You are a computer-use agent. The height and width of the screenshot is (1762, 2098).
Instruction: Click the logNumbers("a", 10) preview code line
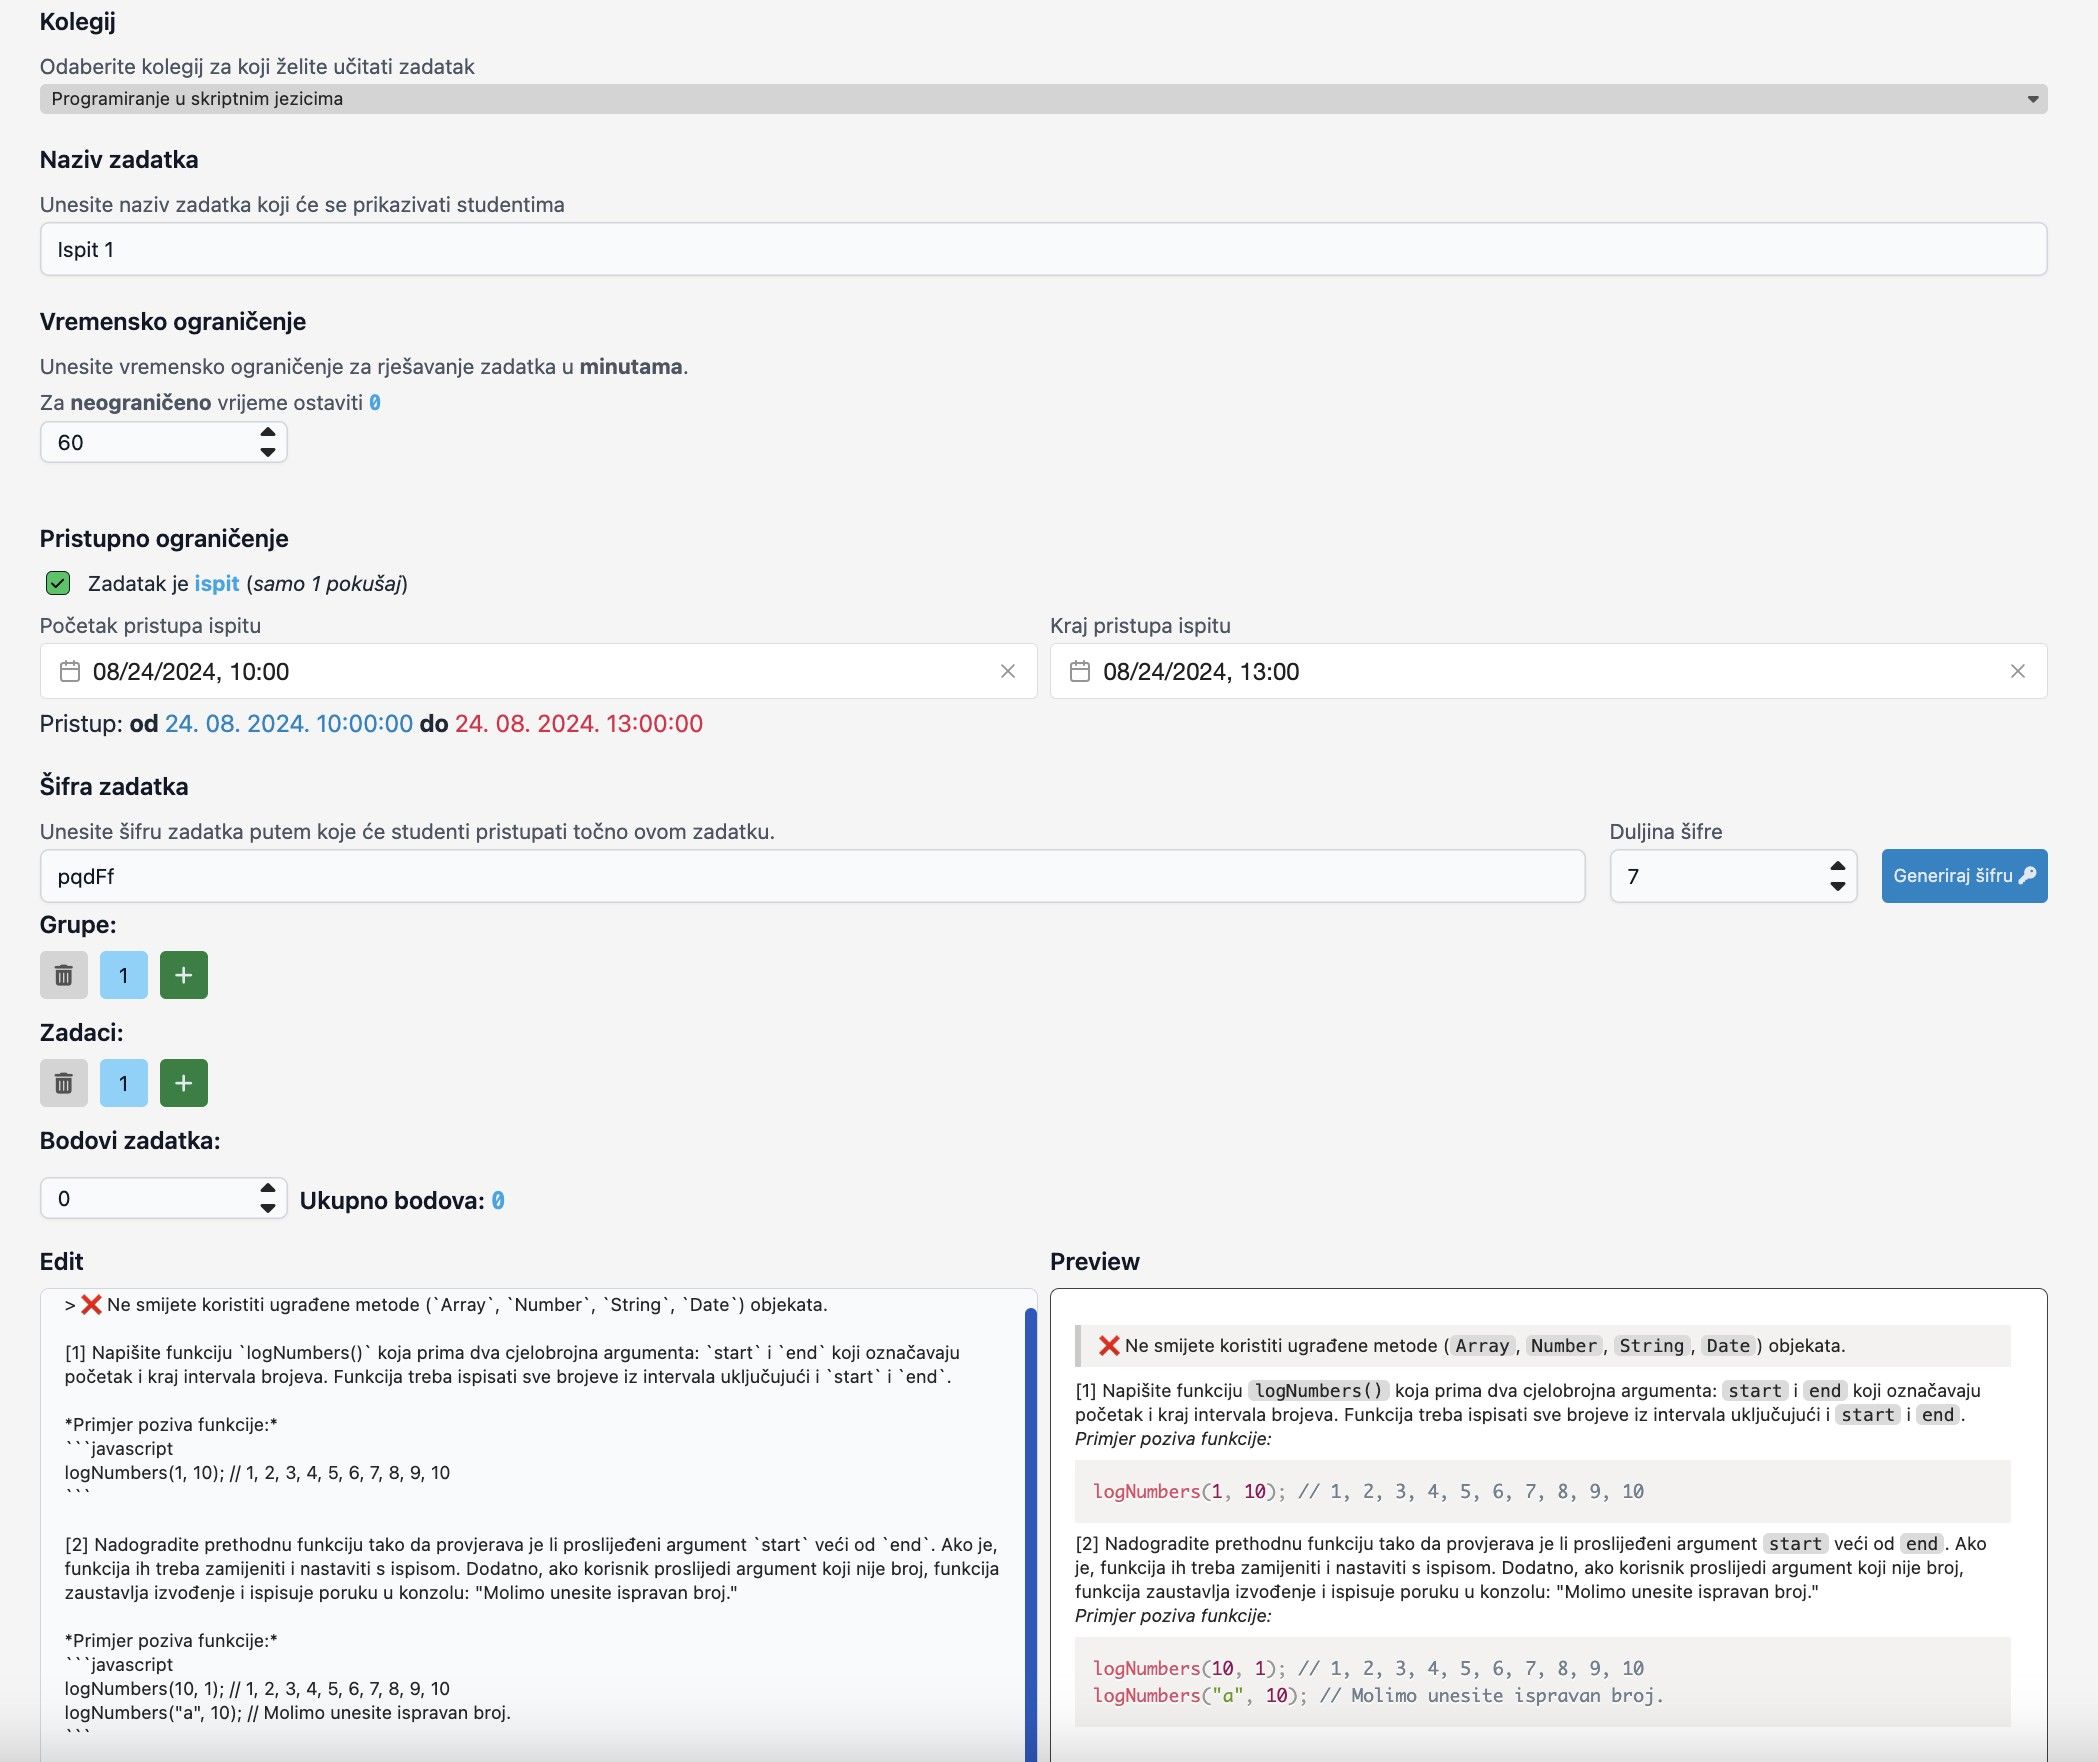[x=1378, y=1695]
